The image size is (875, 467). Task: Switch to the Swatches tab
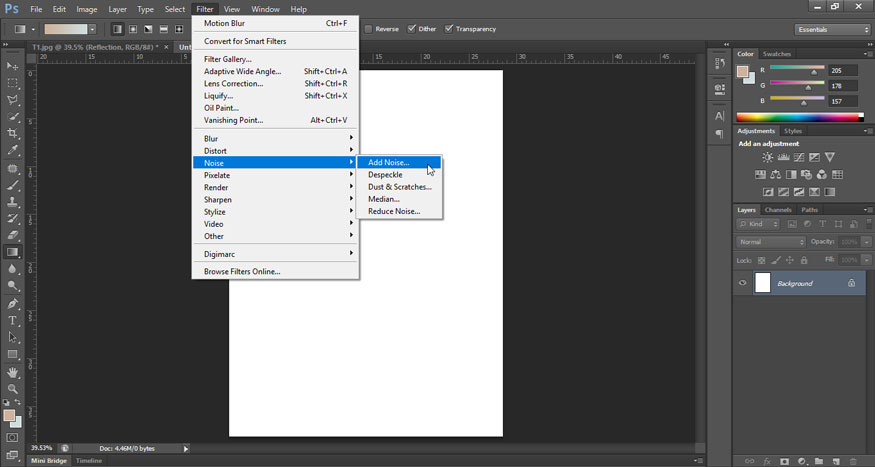tap(776, 54)
